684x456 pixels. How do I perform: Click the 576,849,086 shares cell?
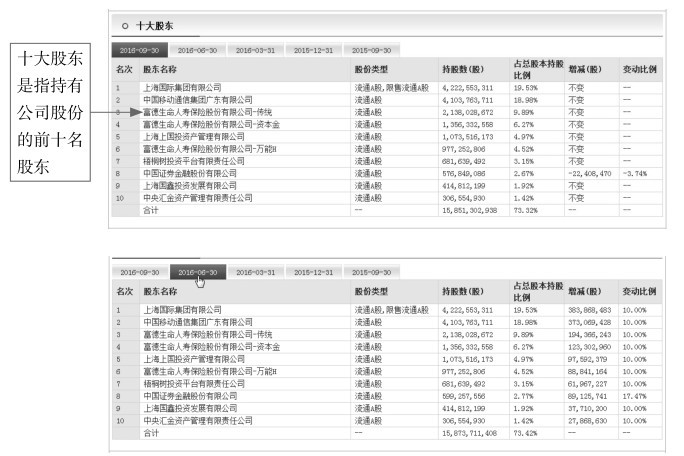click(x=463, y=173)
